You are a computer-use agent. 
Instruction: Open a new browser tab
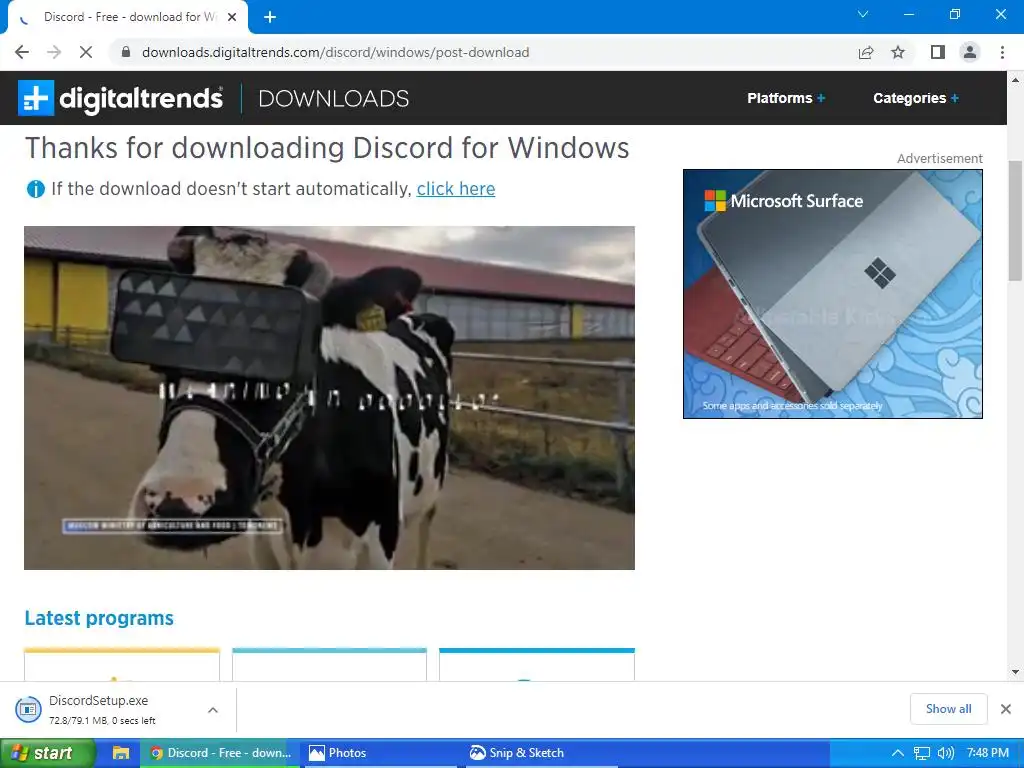[x=270, y=17]
